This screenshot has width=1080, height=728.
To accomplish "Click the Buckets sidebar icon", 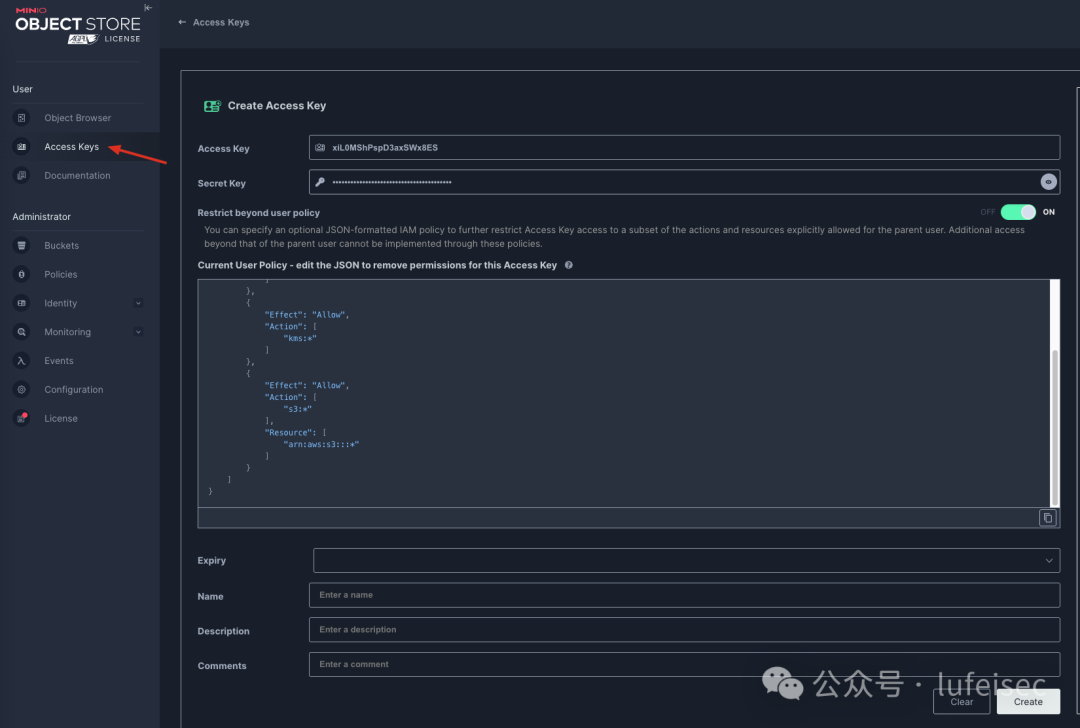I will [x=21, y=245].
